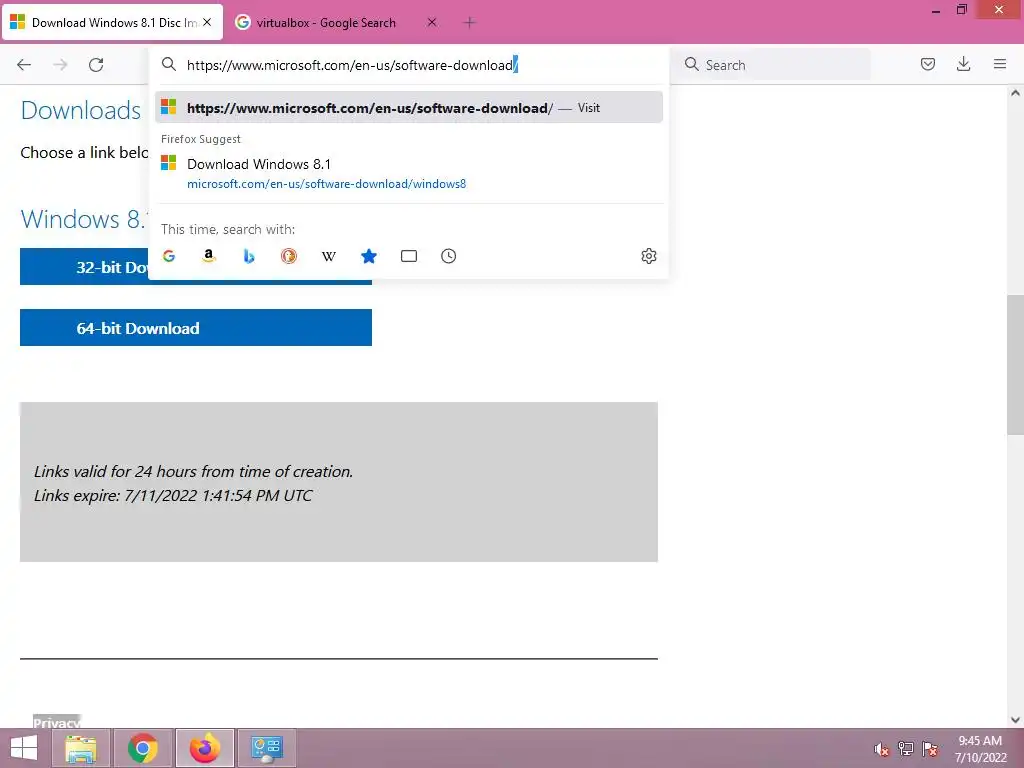
Task: Go back to the previous page
Action: click(24, 65)
